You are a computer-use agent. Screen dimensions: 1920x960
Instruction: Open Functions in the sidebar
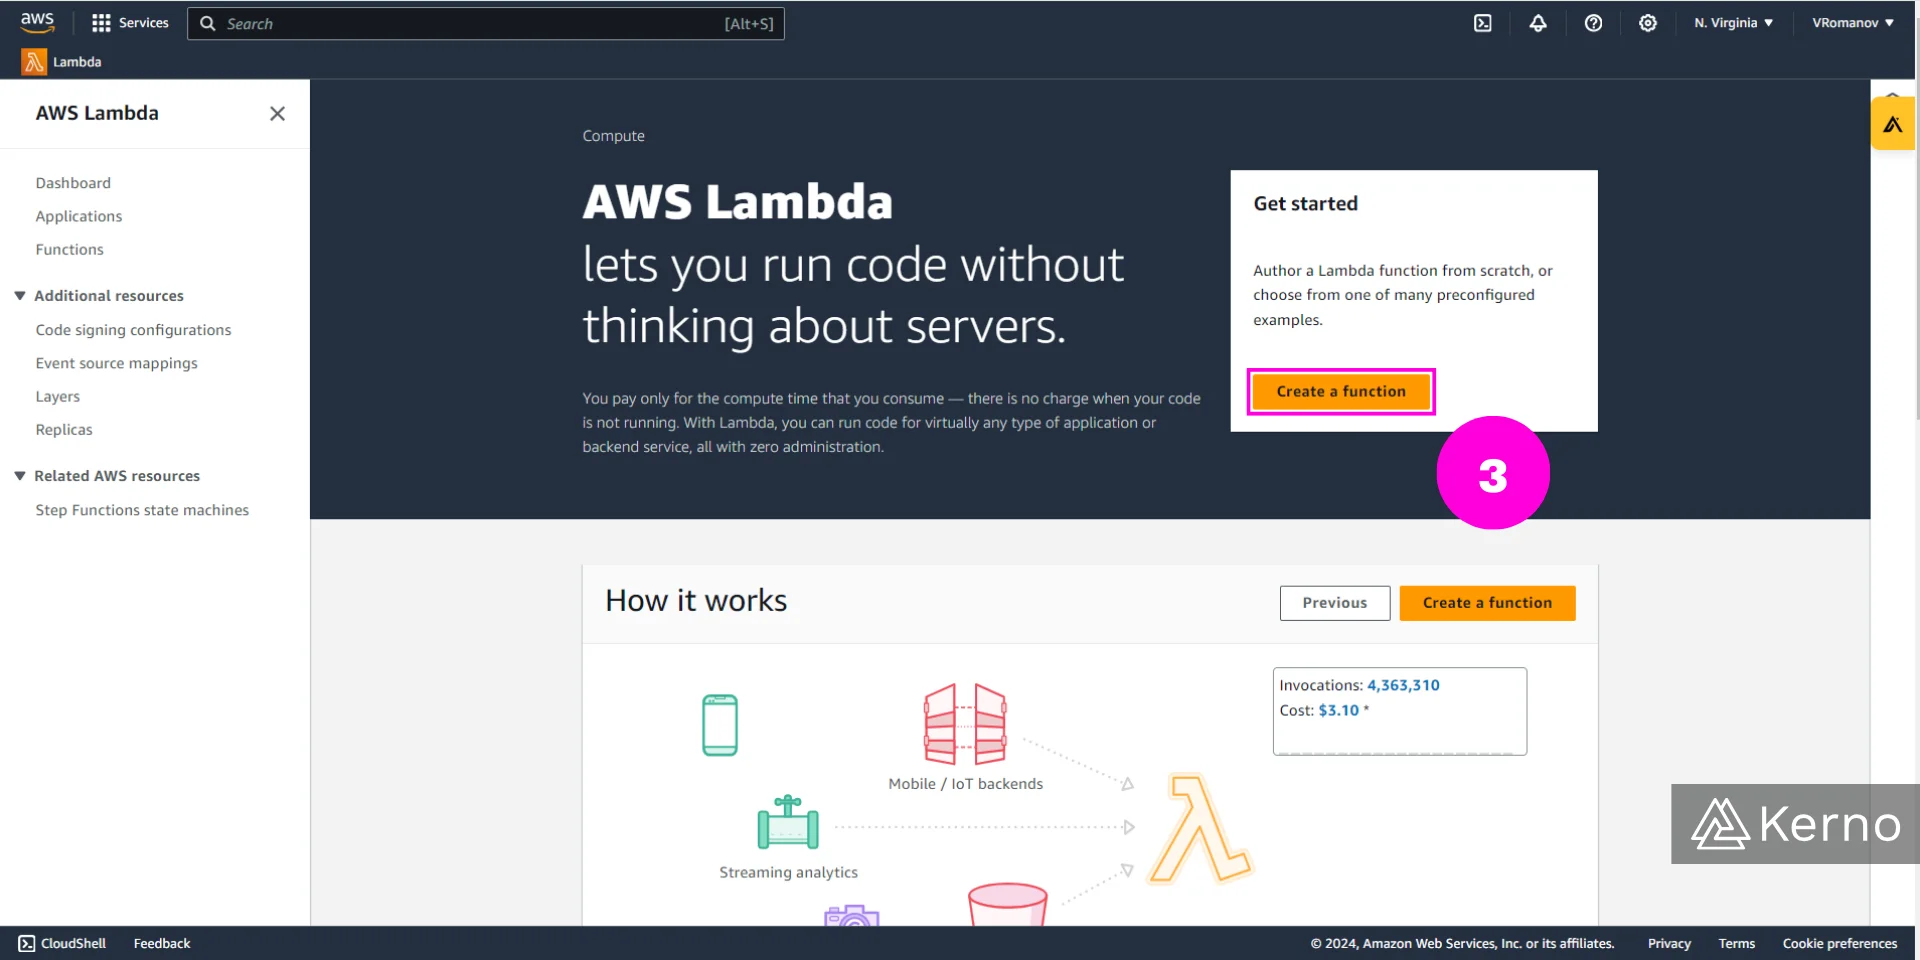point(69,249)
